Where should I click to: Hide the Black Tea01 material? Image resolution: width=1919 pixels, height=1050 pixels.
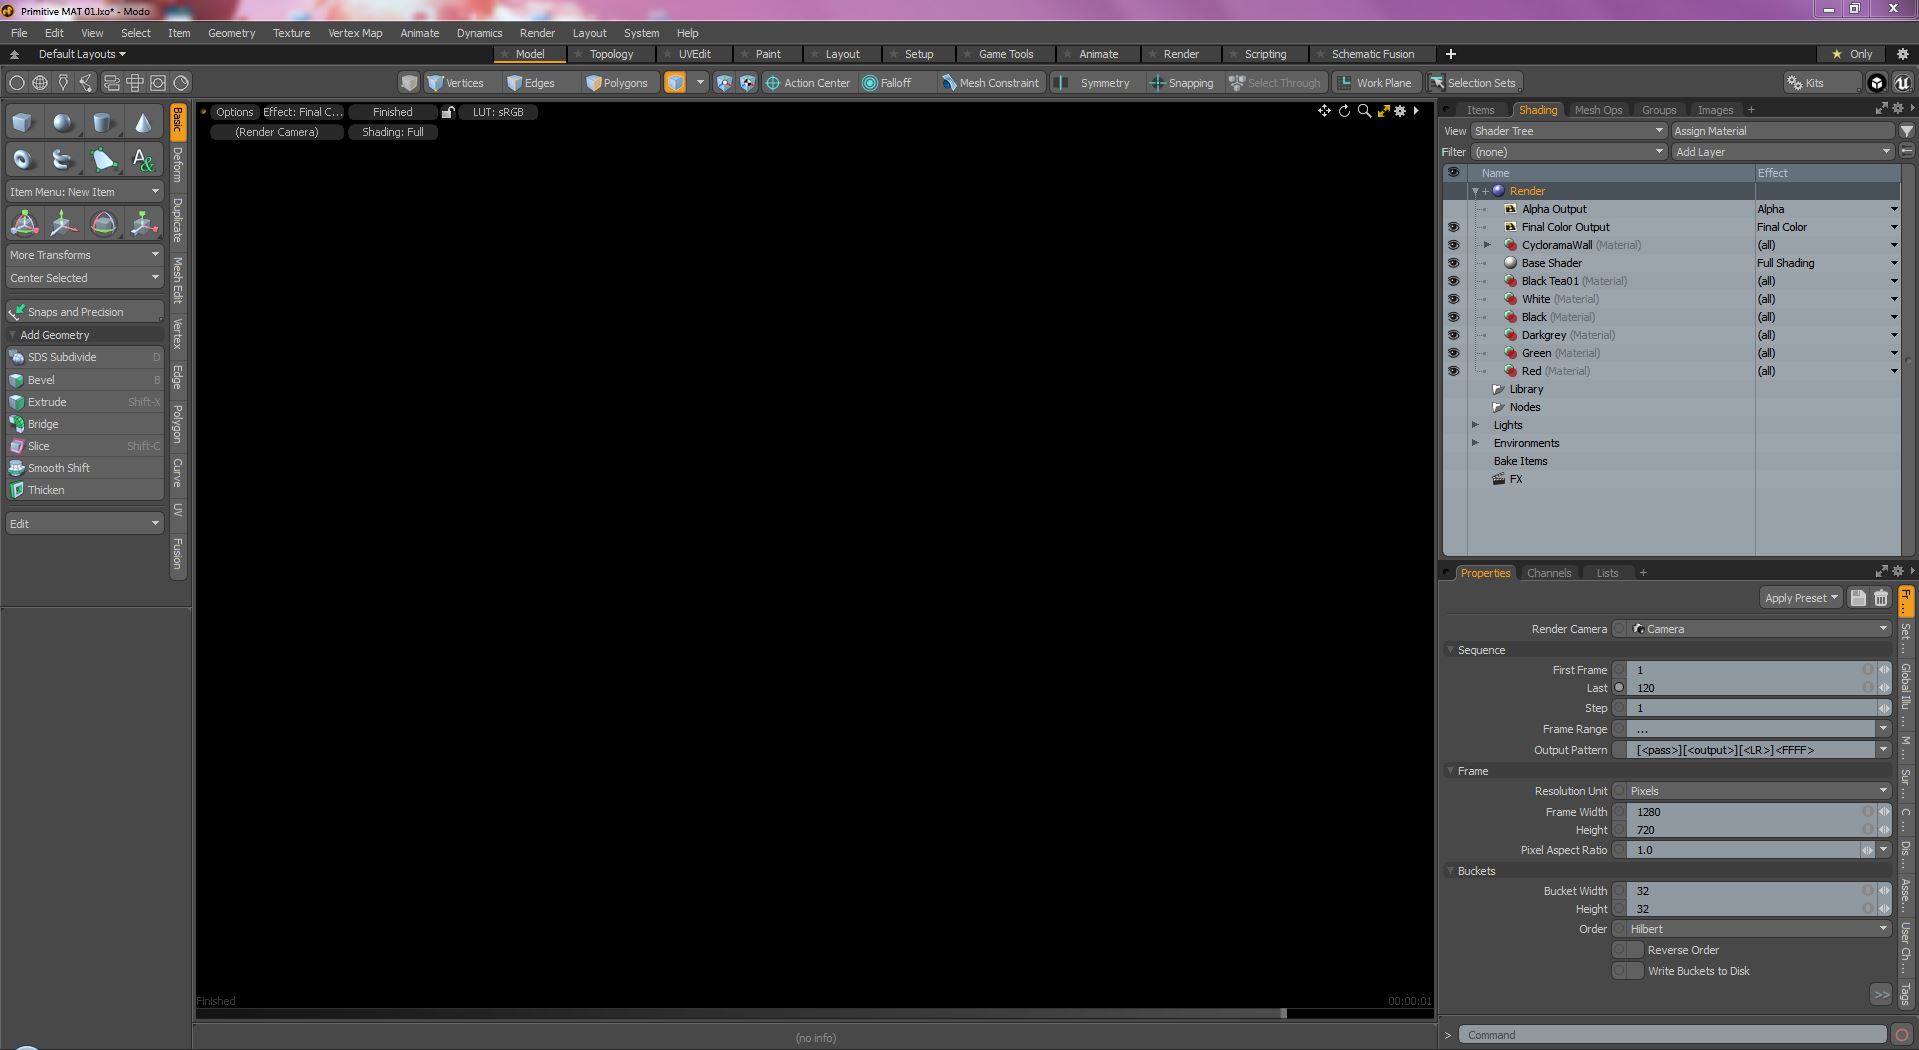click(1453, 281)
